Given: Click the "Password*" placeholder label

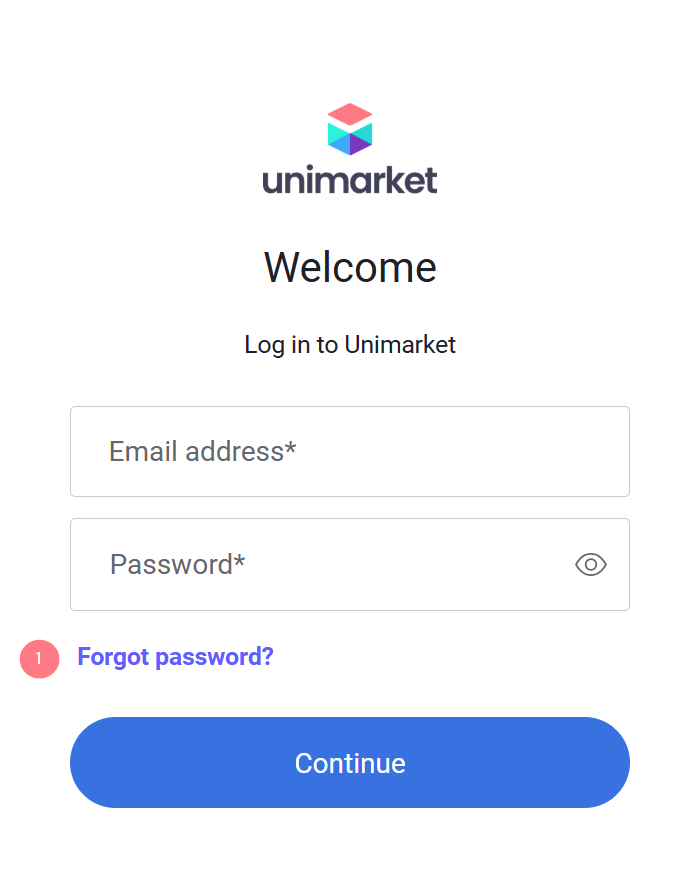Looking at the screenshot, I should [178, 565].
